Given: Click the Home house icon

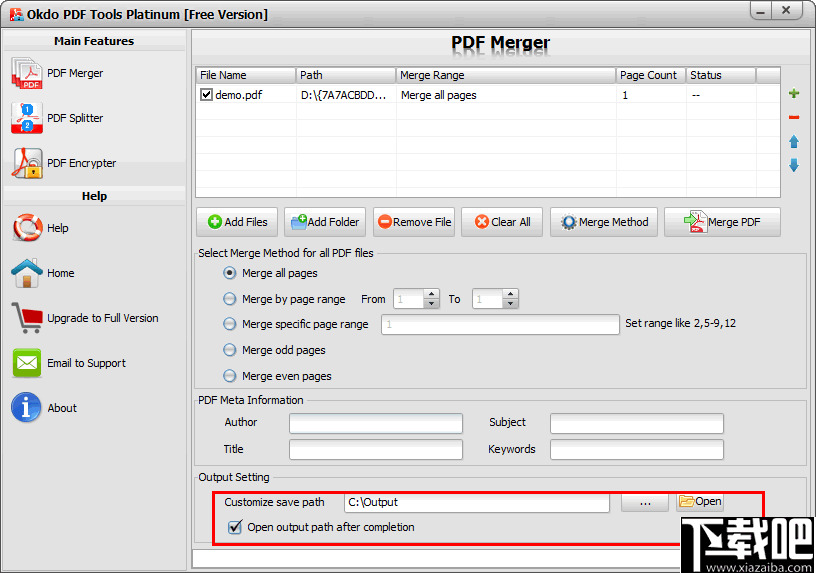Looking at the screenshot, I should click(x=27, y=273).
